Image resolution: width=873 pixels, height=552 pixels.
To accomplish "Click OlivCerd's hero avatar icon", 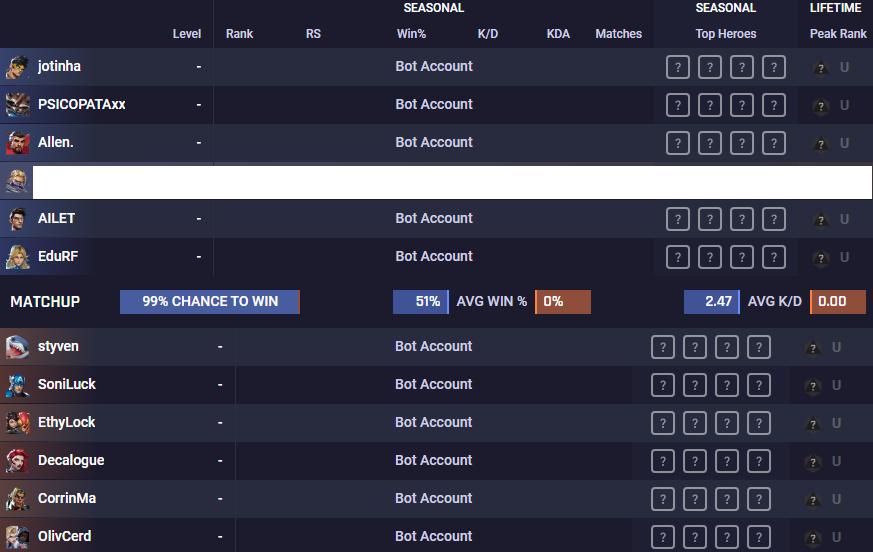I will (x=17, y=536).
